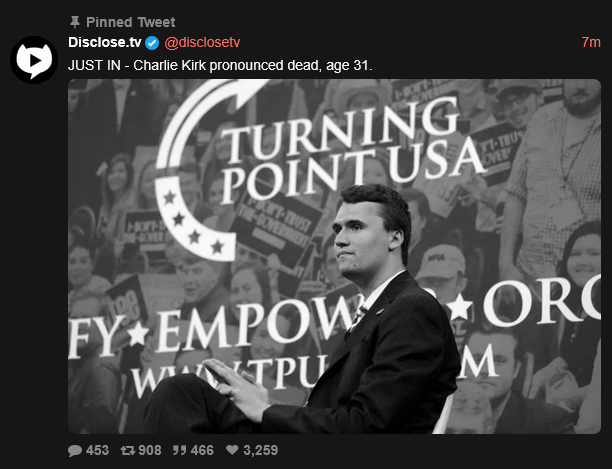Viewport: 612px width, 469px height.
Task: Click the JUST IN tweet text
Action: pyautogui.click(x=220, y=66)
